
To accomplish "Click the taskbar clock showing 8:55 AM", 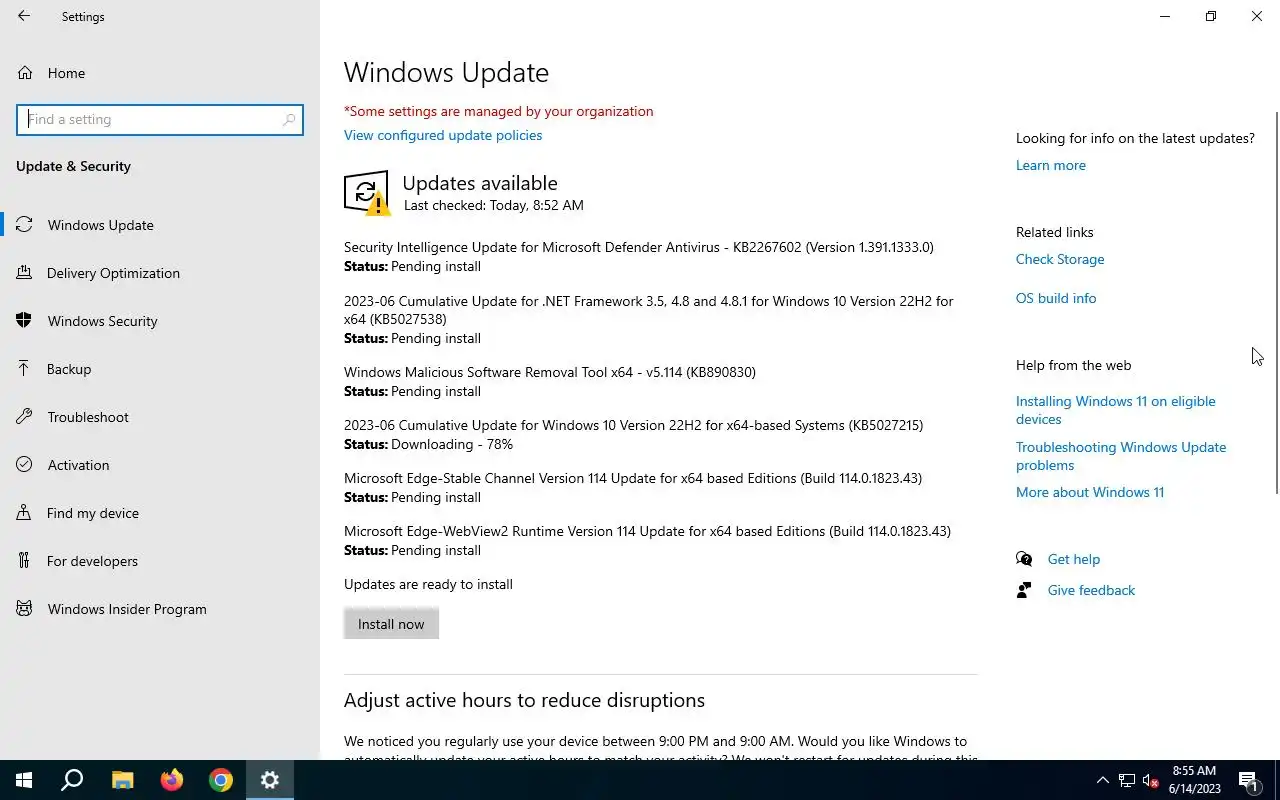I will (1194, 780).
